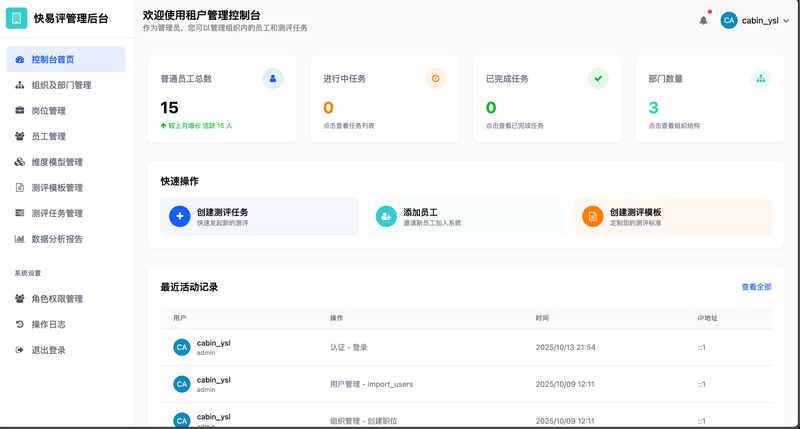
Task: Click the org-chart icon on 部门数量 card
Action: (x=760, y=78)
